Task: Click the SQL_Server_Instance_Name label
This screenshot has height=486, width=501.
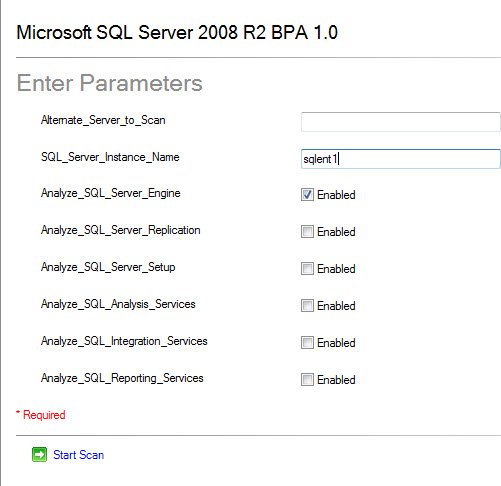Action: [110, 157]
